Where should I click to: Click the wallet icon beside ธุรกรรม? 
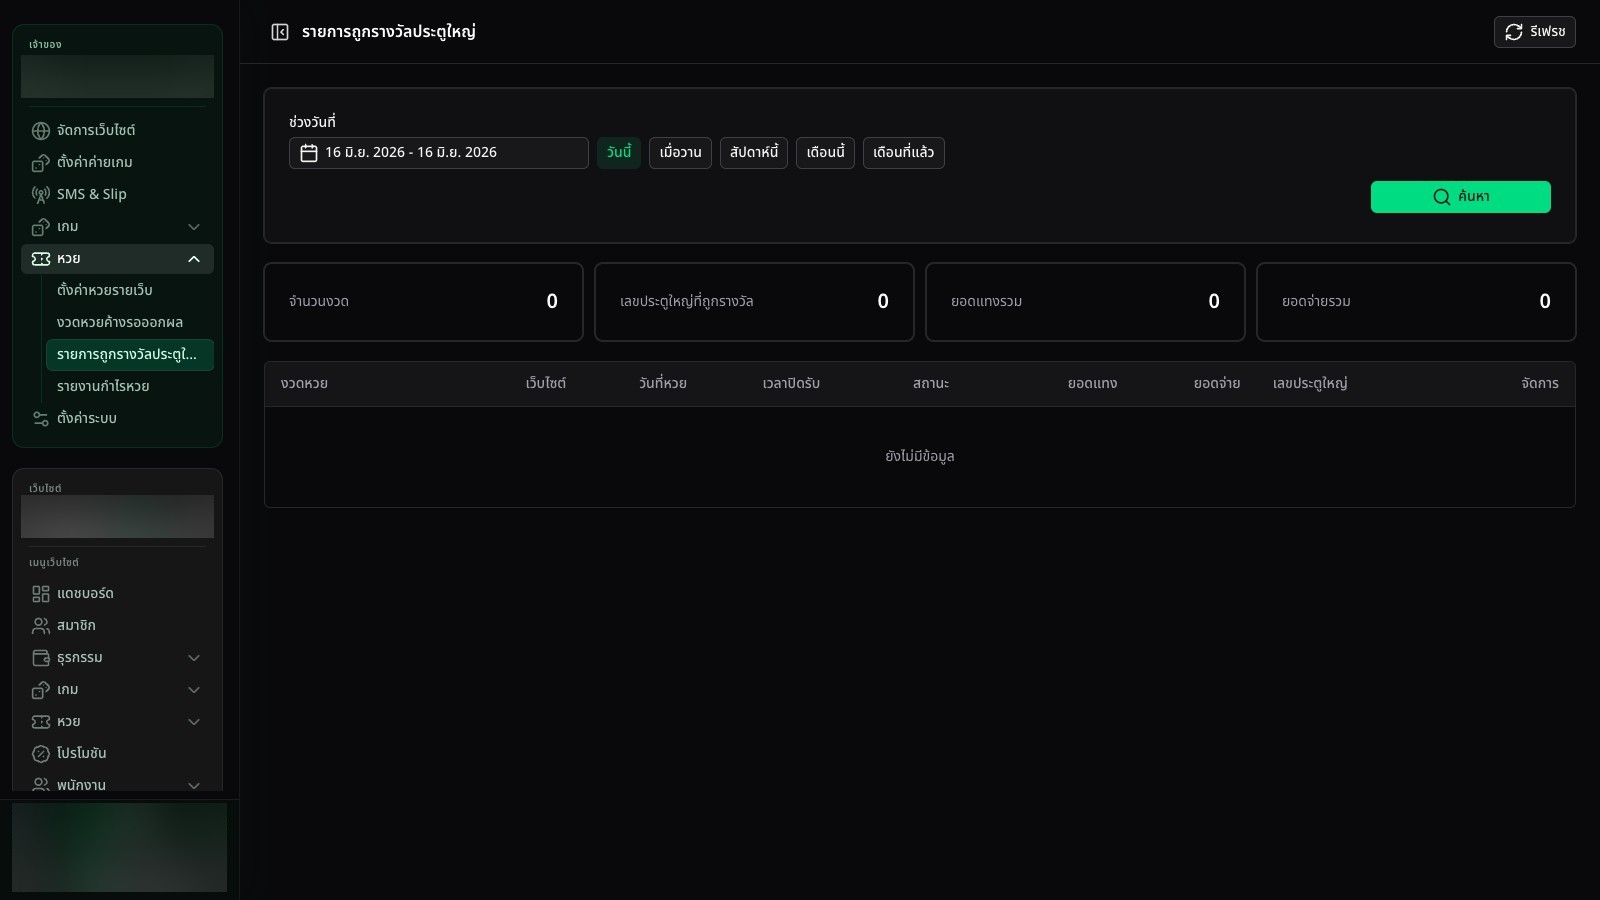click(x=41, y=658)
